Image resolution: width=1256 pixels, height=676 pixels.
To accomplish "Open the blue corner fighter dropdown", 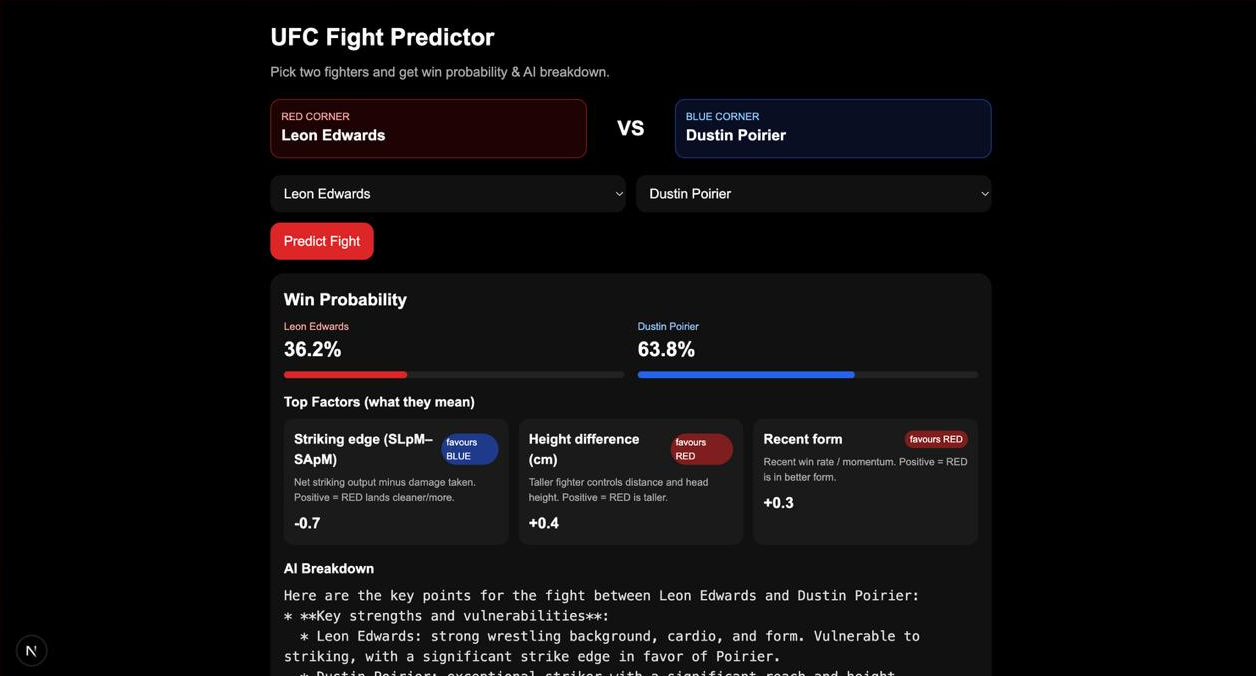I will (812, 193).
